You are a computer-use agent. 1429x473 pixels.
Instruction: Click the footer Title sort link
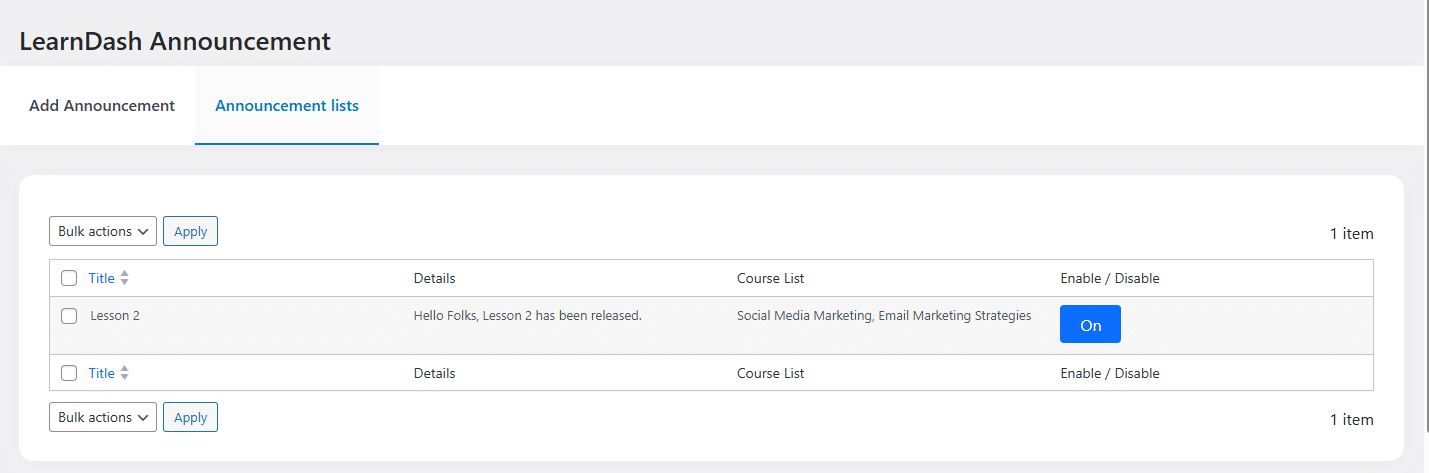[x=102, y=373]
